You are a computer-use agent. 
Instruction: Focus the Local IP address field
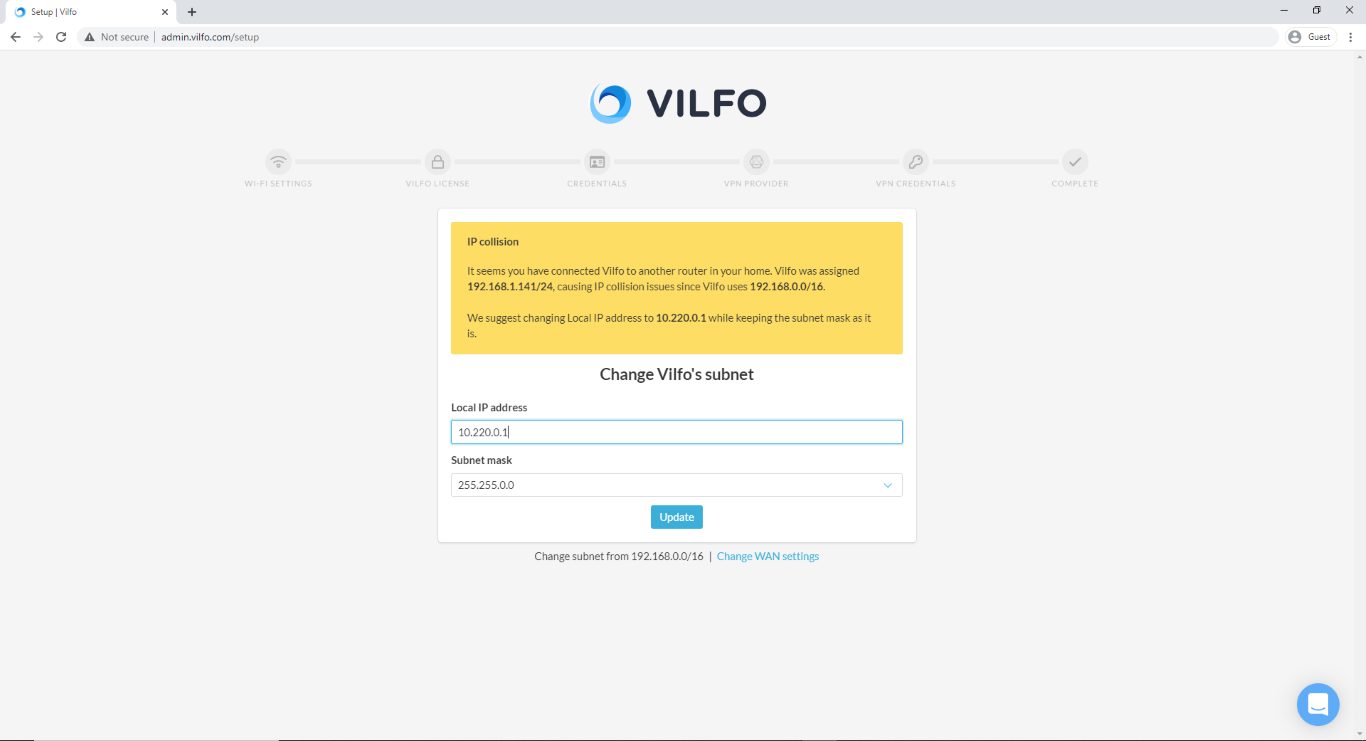pos(677,432)
